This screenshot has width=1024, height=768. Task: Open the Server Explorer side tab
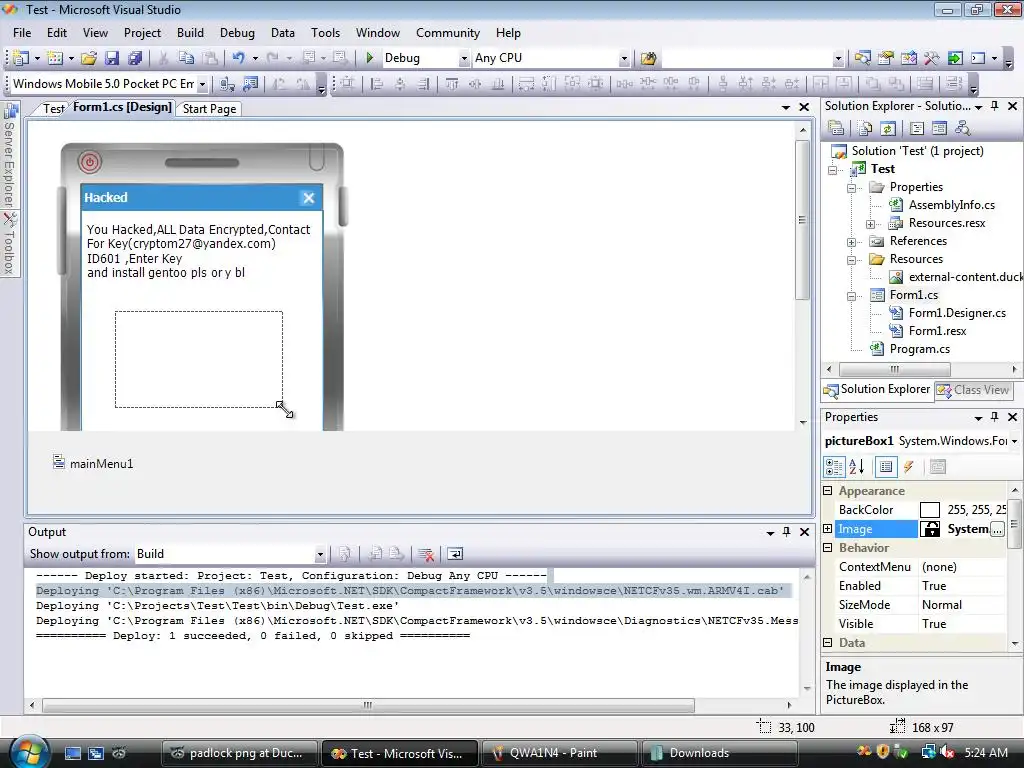[9, 155]
